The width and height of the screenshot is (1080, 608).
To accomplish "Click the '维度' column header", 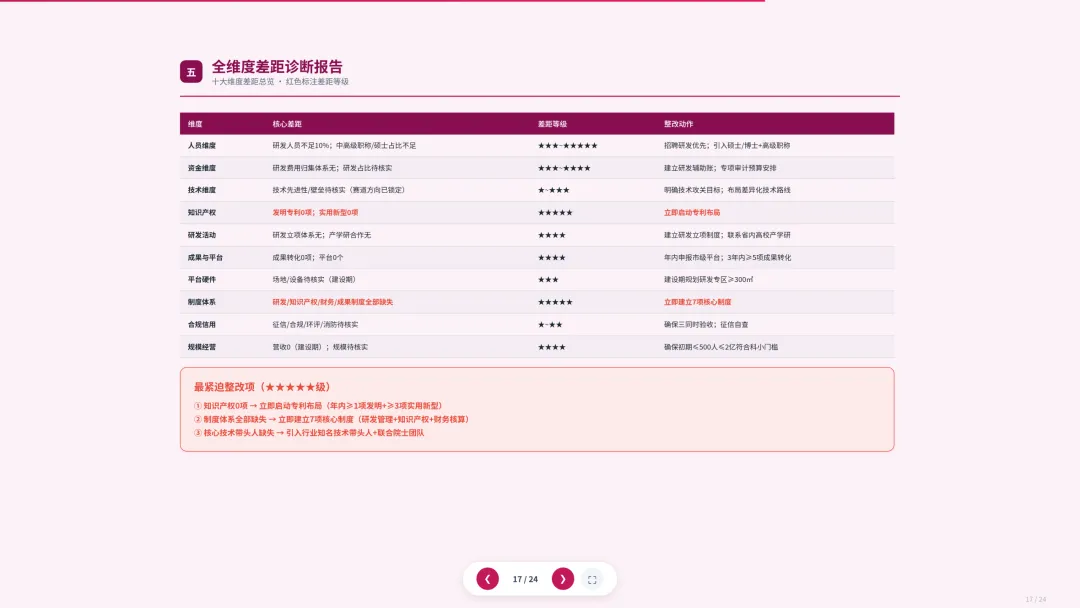I will coord(195,124).
